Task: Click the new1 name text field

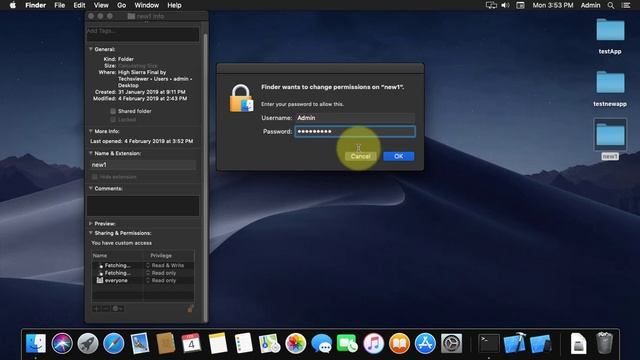Action: pos(143,165)
